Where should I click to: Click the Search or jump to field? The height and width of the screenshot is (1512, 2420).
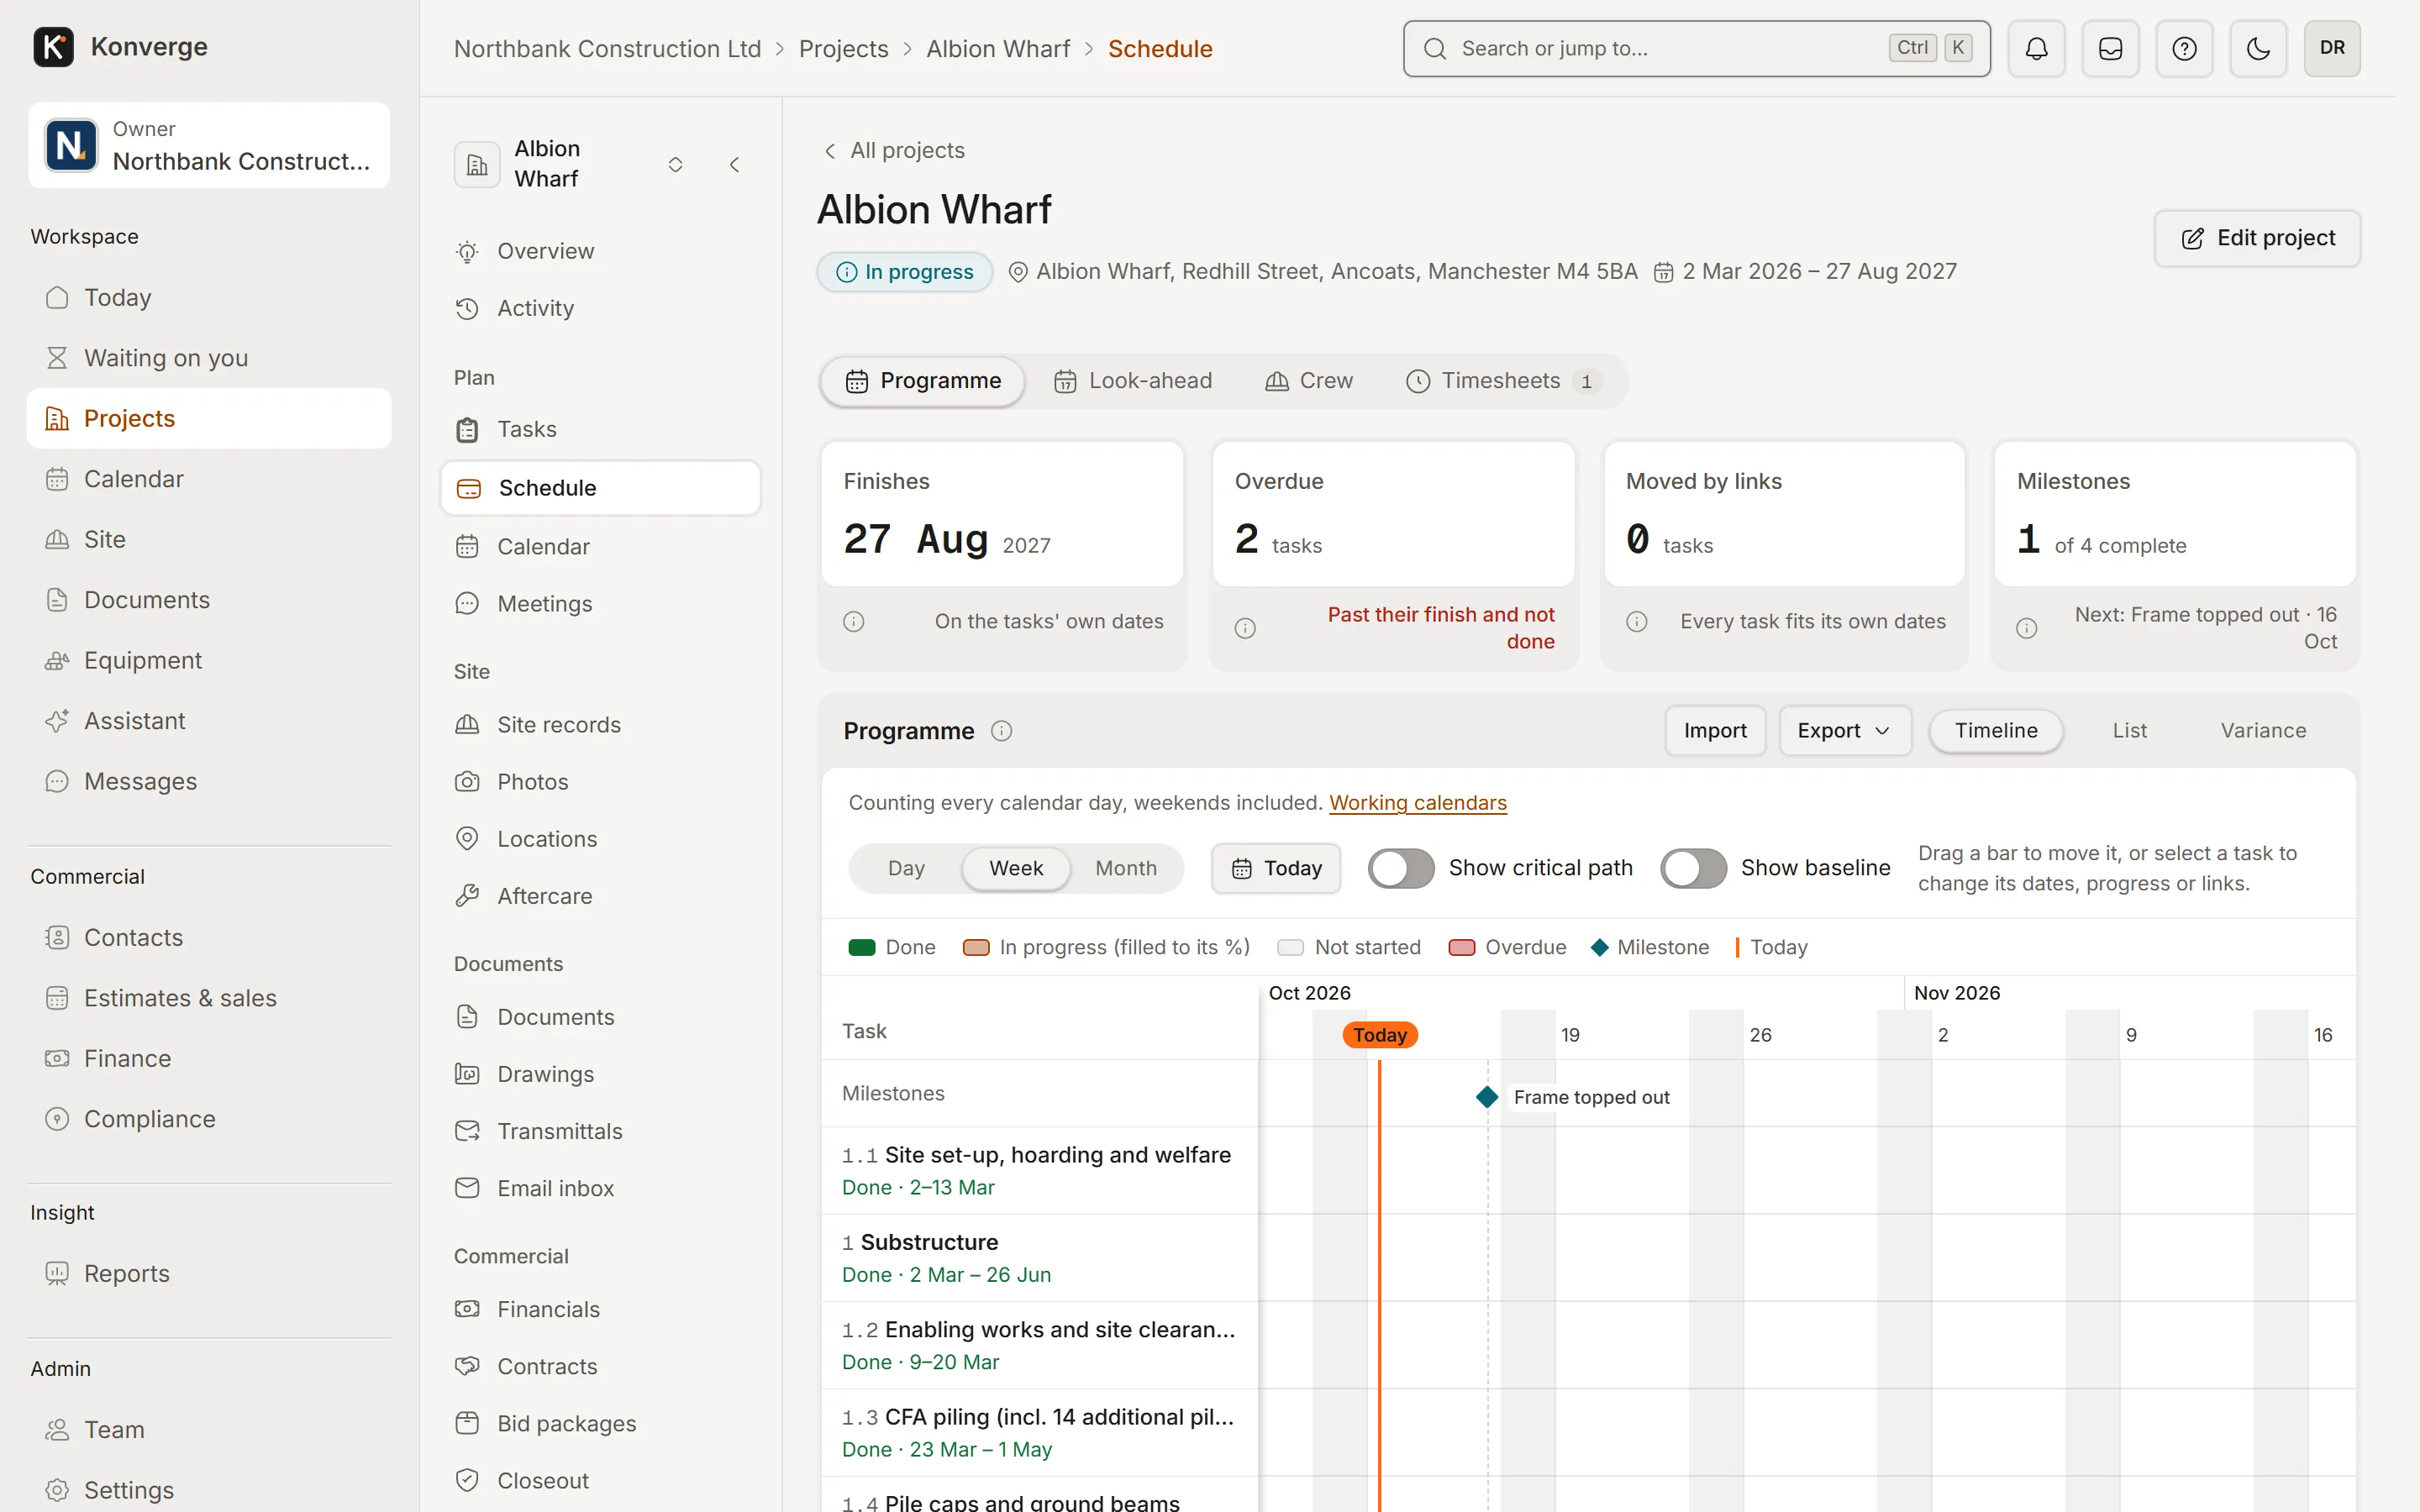[x=1696, y=48]
